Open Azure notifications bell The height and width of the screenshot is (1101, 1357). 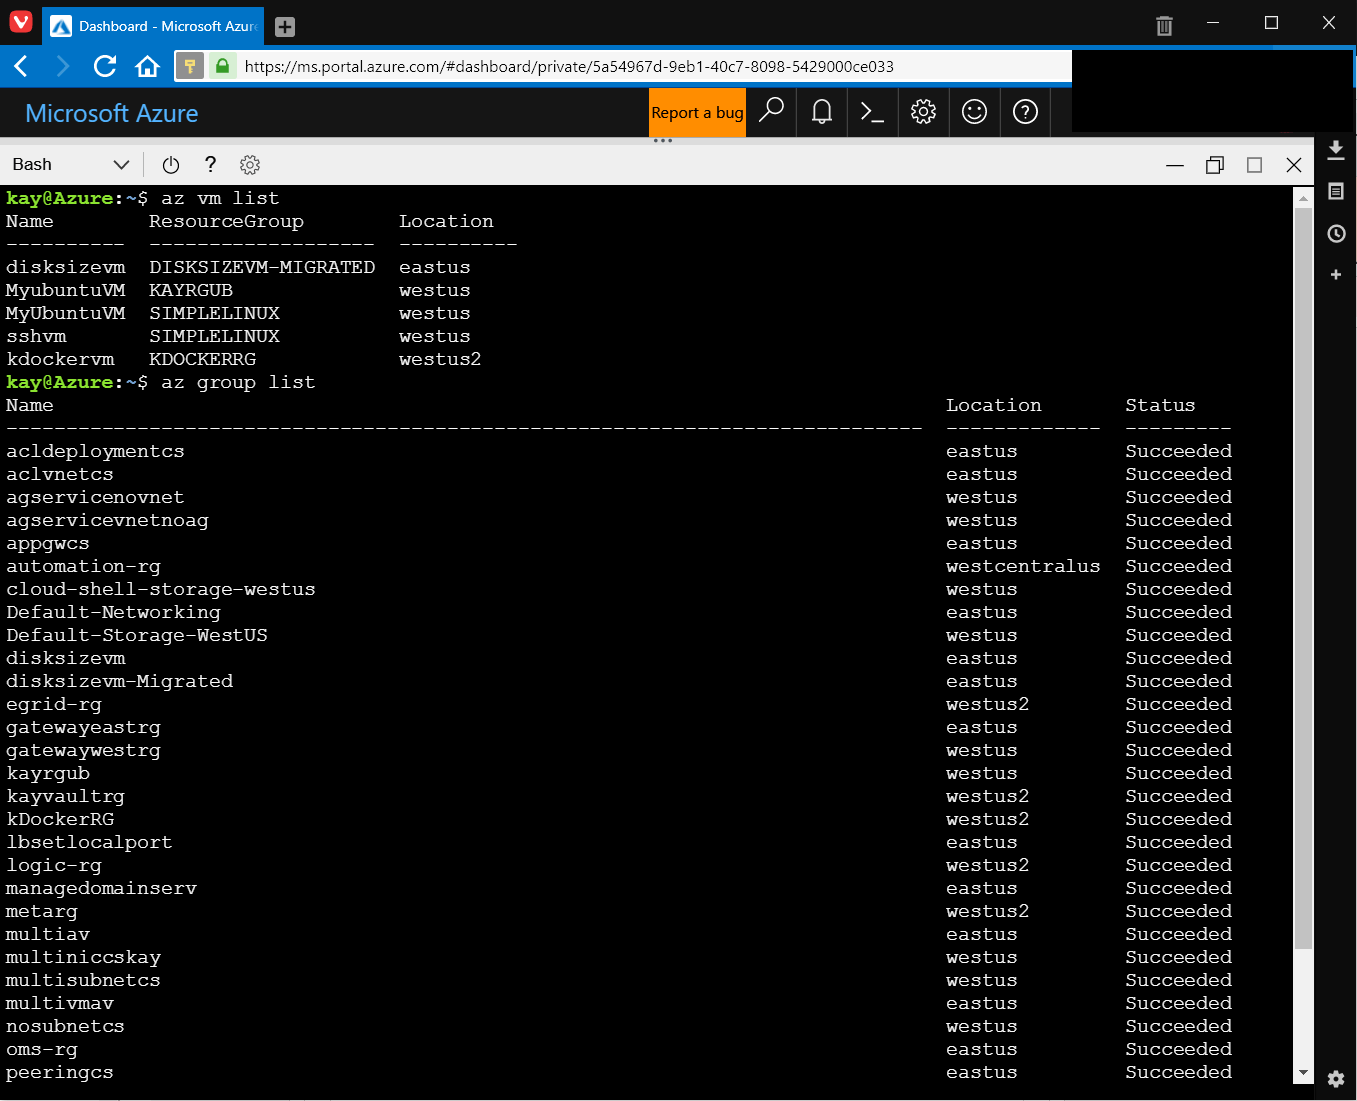(821, 112)
